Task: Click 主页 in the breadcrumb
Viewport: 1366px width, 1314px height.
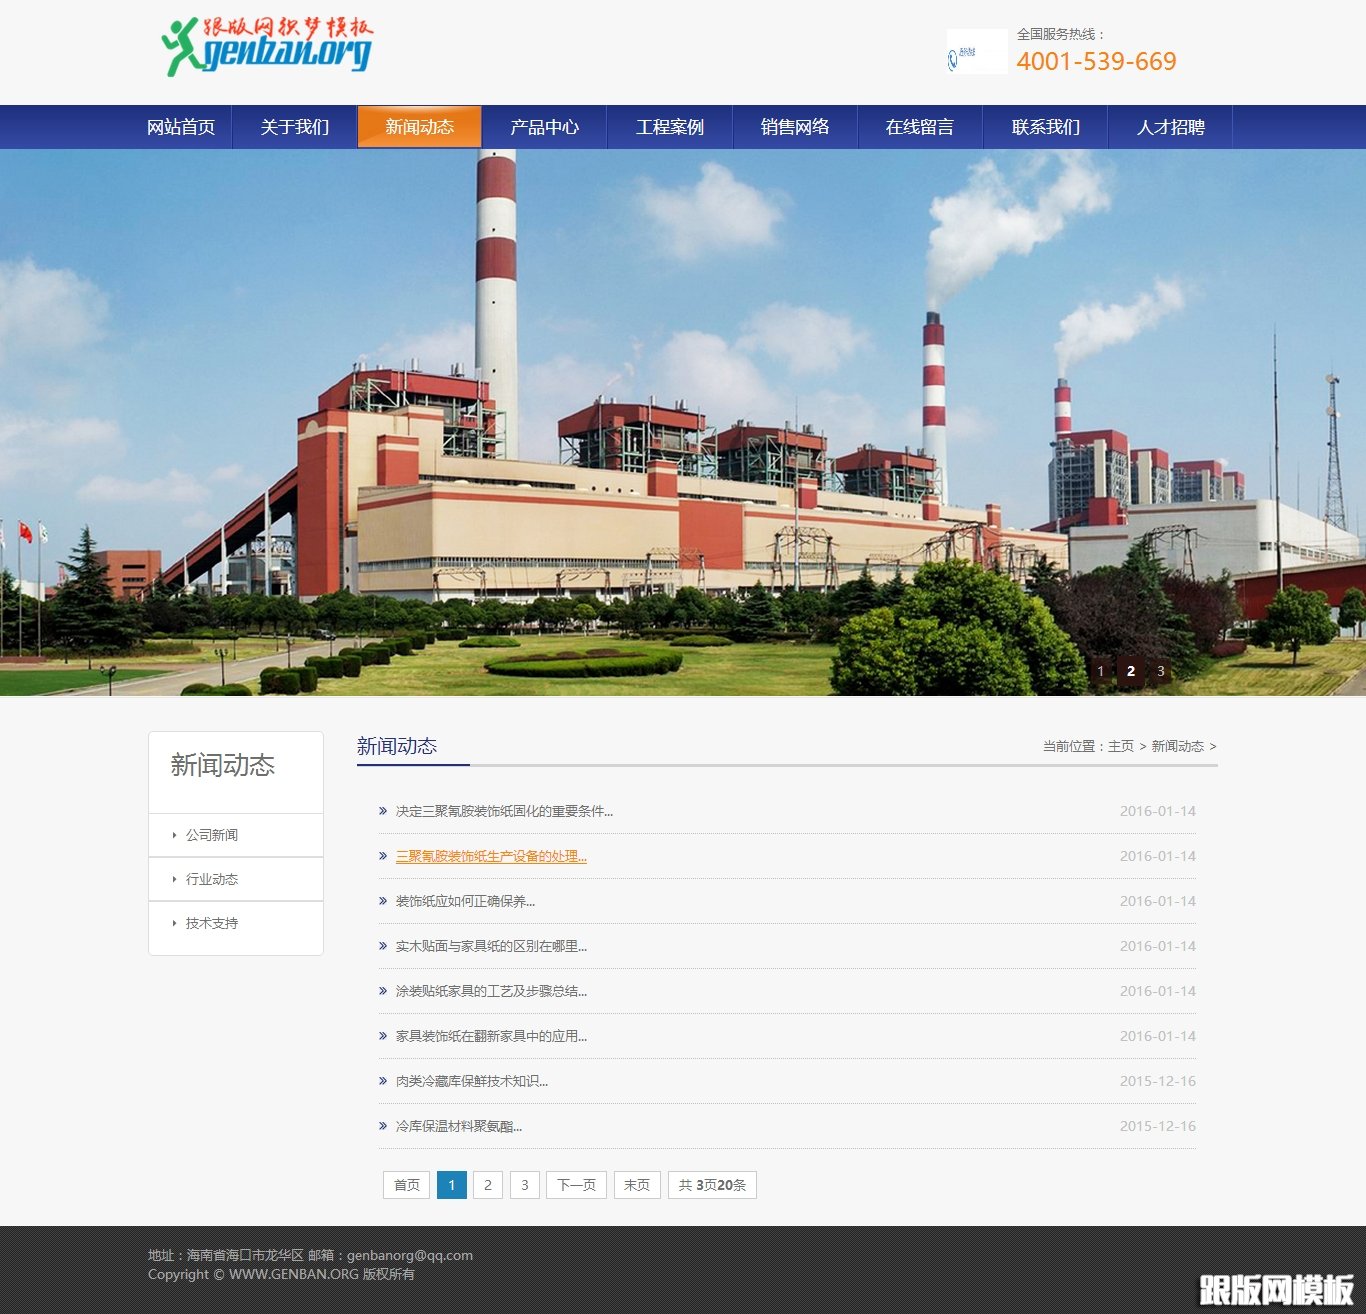Action: [x=1121, y=747]
